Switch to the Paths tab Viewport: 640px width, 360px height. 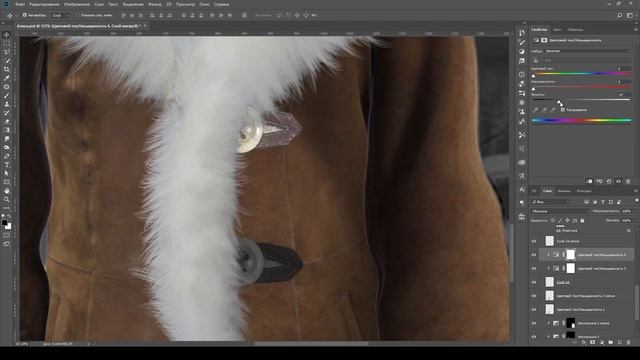coord(584,191)
